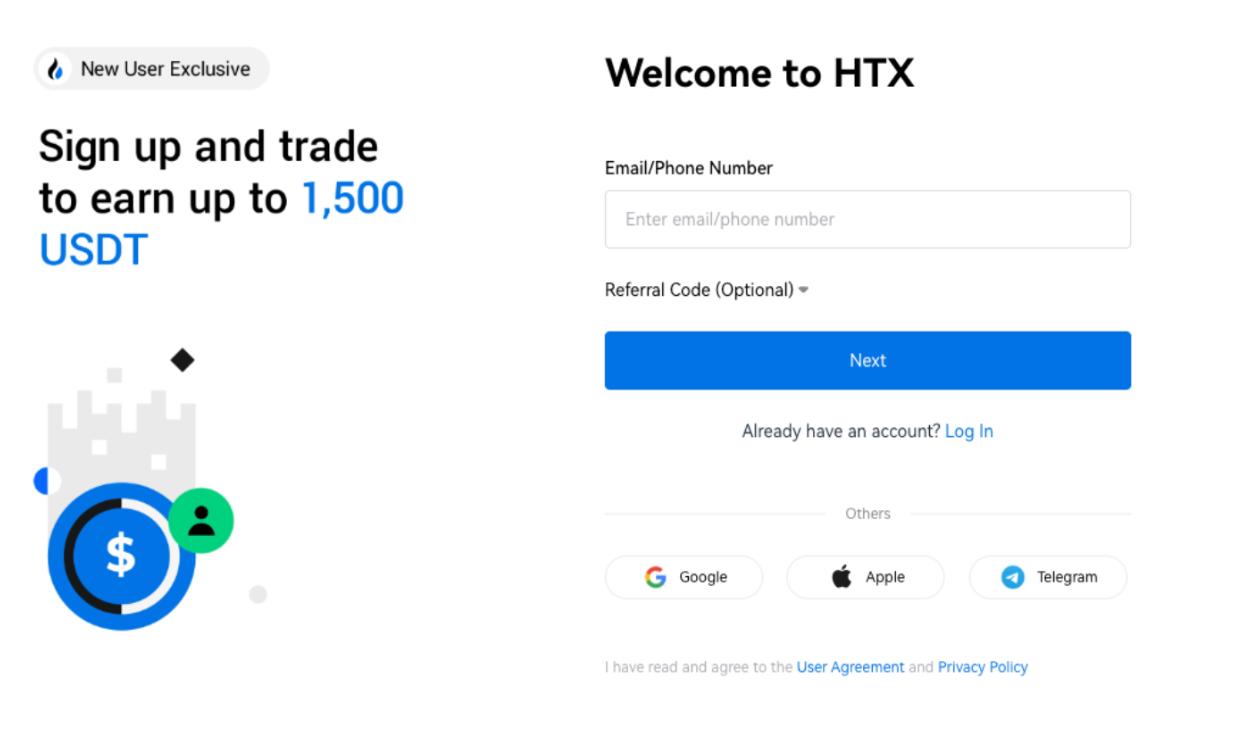Open Referral Code (Optional) section
Viewport: 1237px width, 750px height.
pyautogui.click(x=699, y=290)
